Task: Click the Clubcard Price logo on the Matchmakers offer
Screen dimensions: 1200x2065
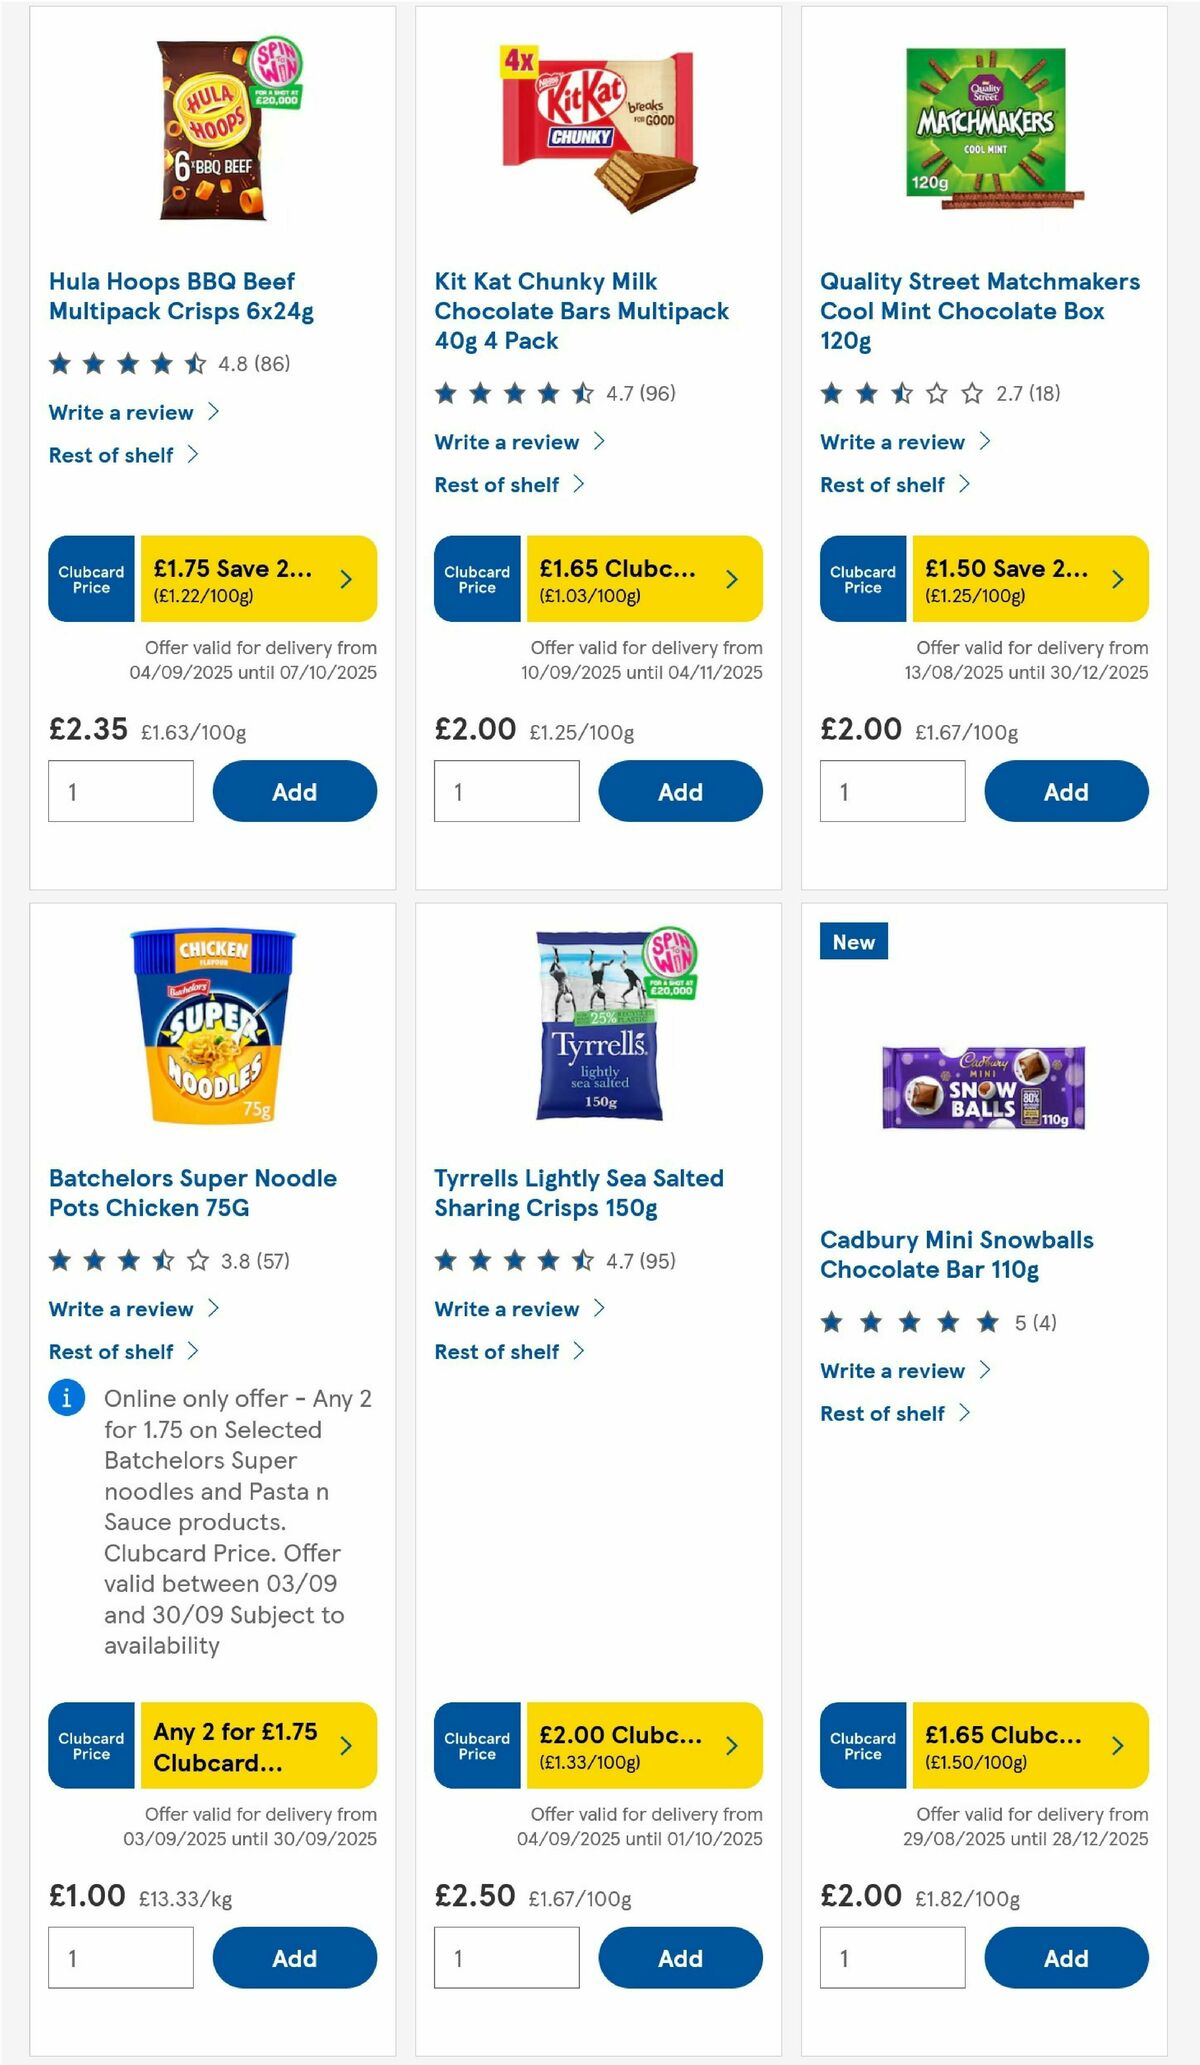Action: click(x=862, y=580)
